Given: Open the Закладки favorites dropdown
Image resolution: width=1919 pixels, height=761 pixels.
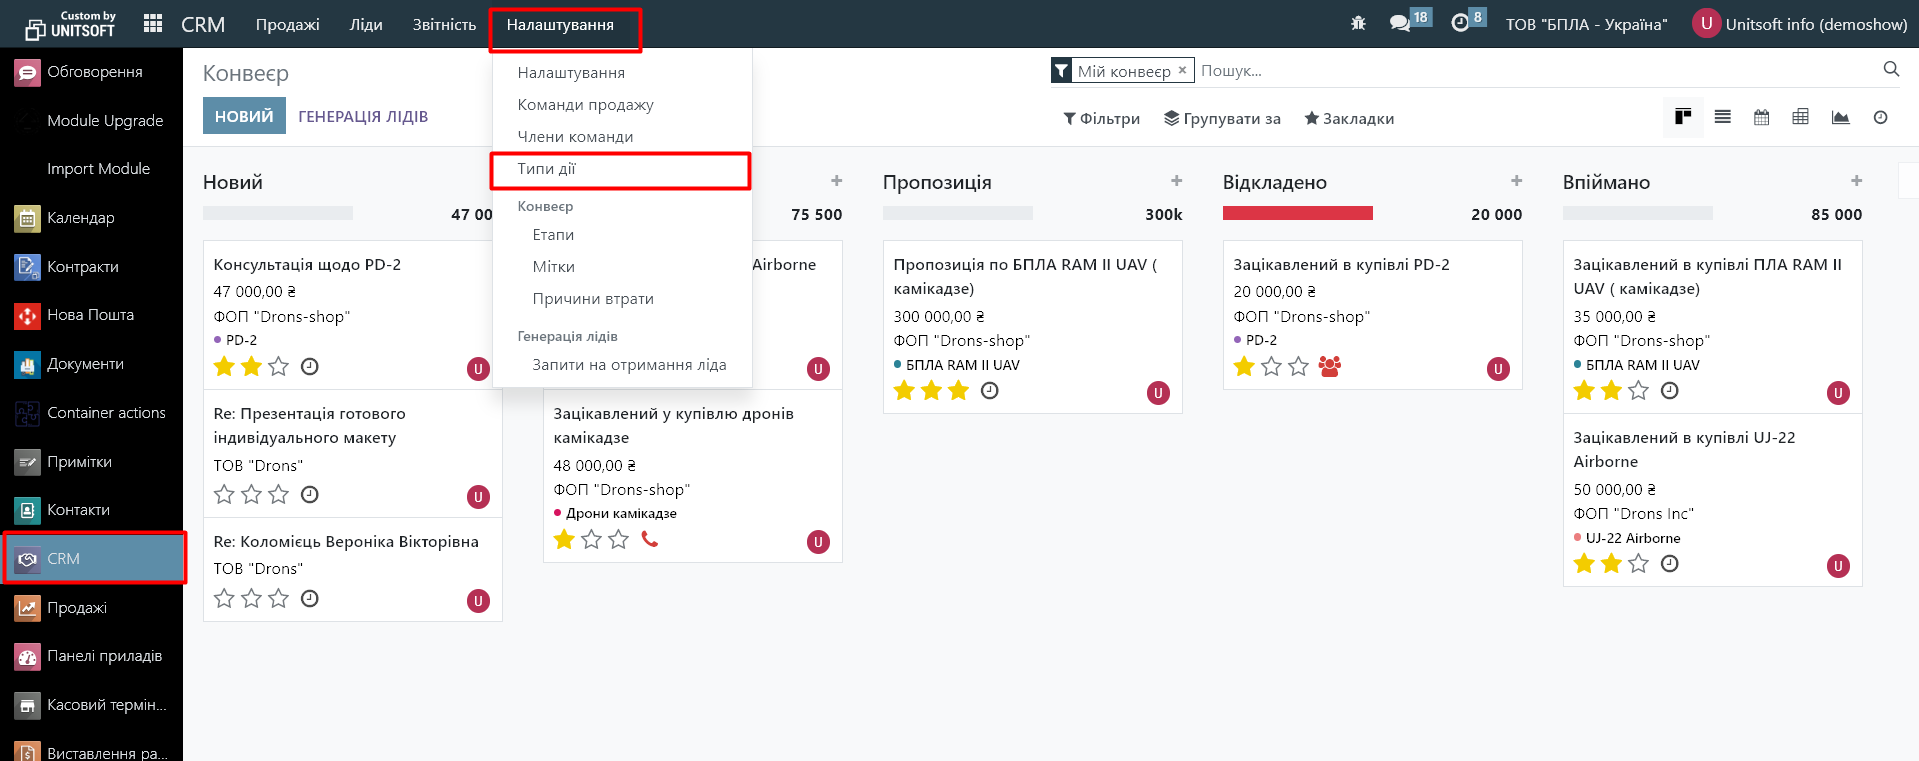Looking at the screenshot, I should [x=1349, y=118].
